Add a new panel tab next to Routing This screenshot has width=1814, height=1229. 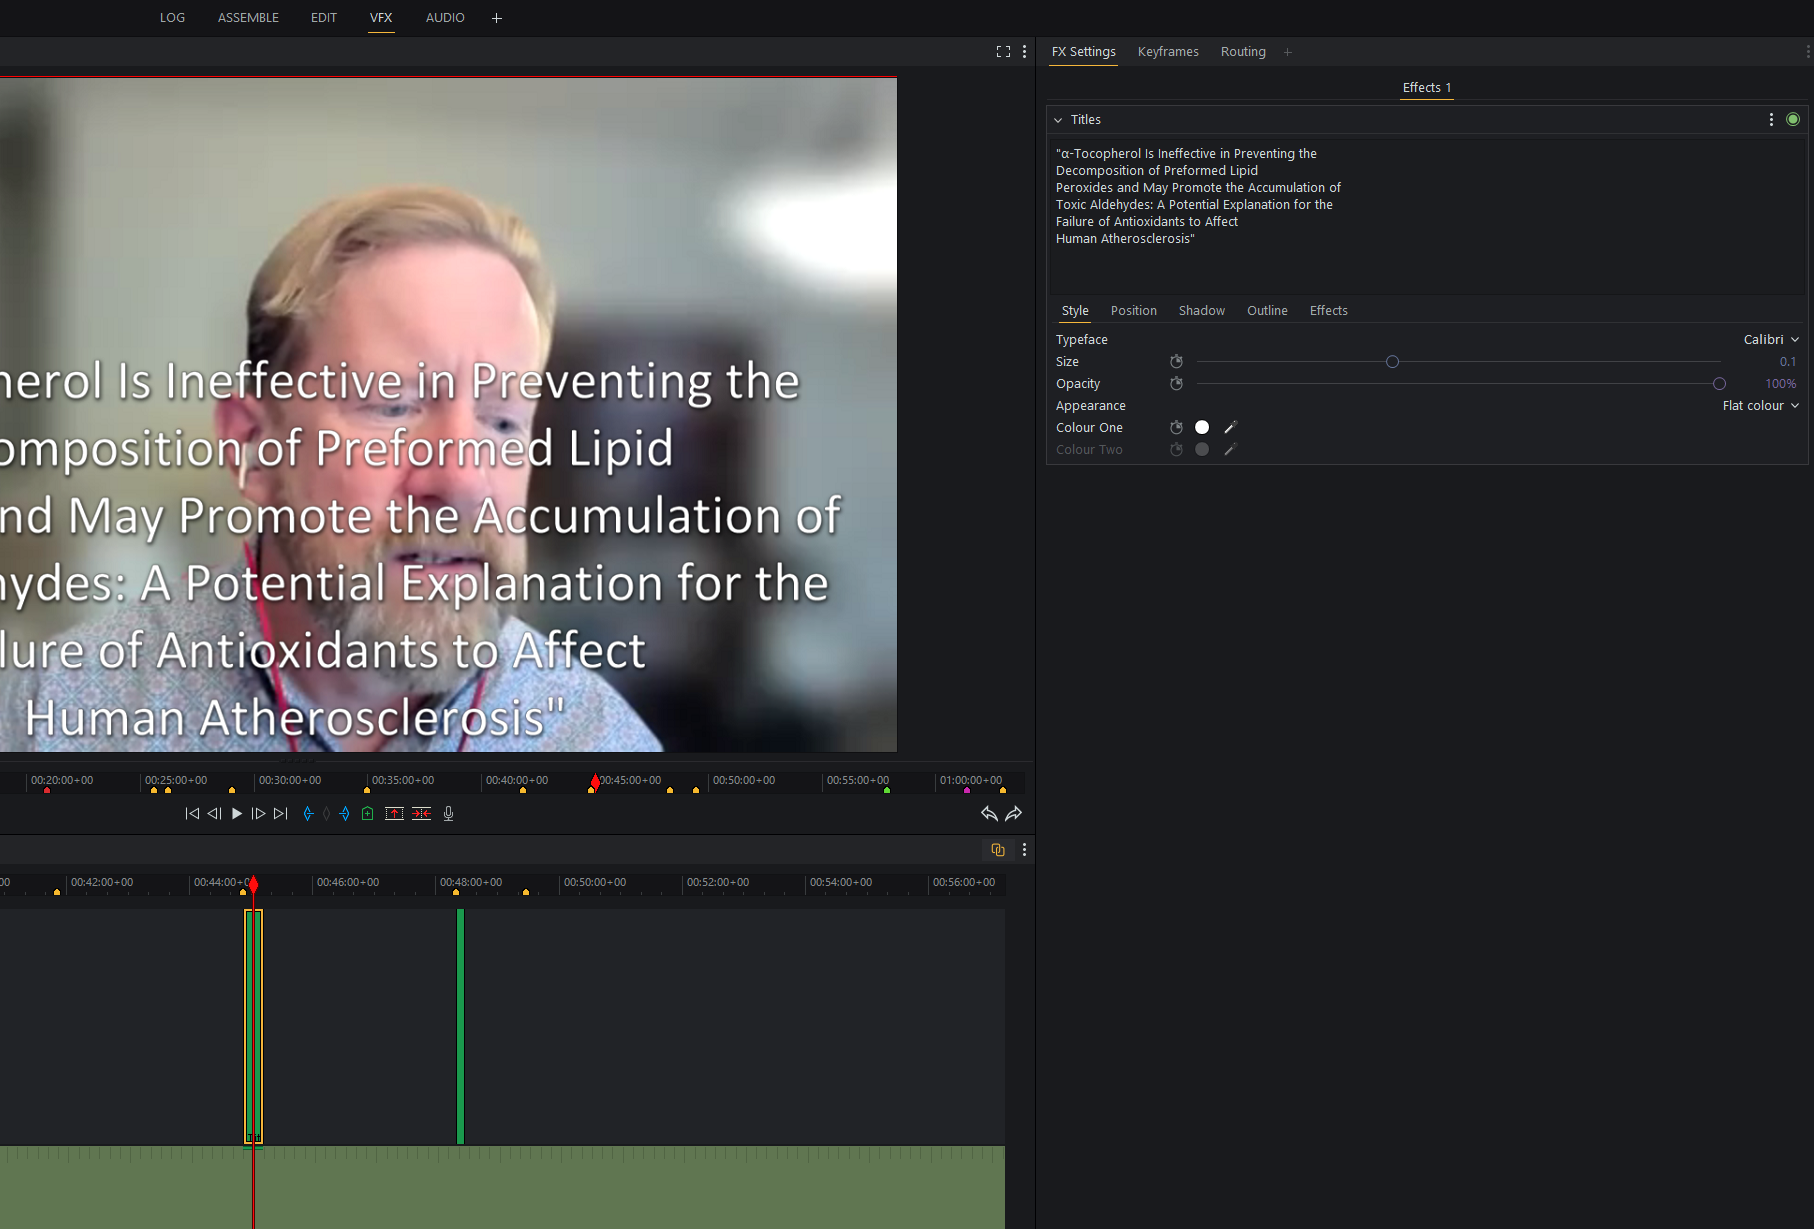[x=1288, y=52]
